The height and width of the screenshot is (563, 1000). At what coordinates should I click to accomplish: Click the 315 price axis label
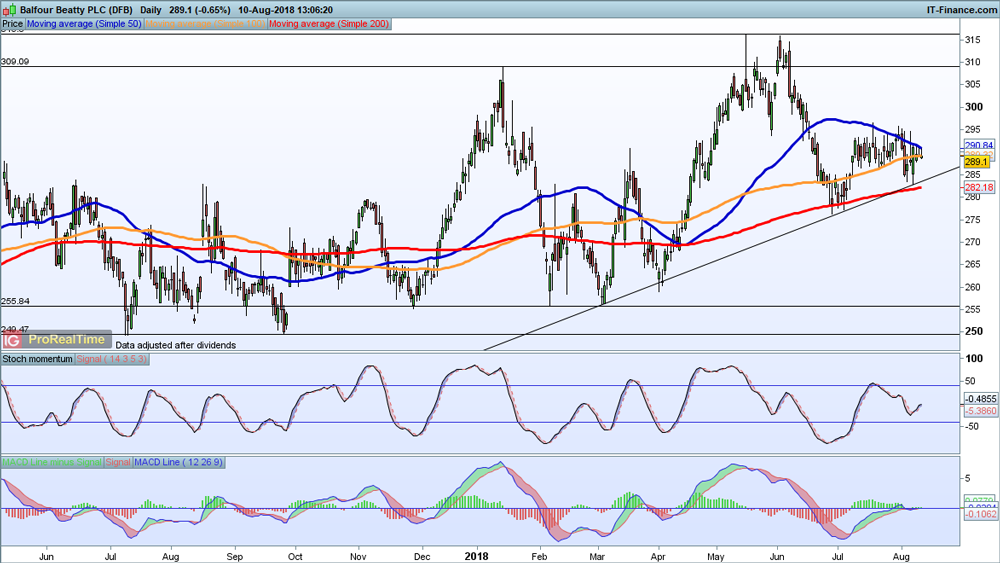coord(973,40)
